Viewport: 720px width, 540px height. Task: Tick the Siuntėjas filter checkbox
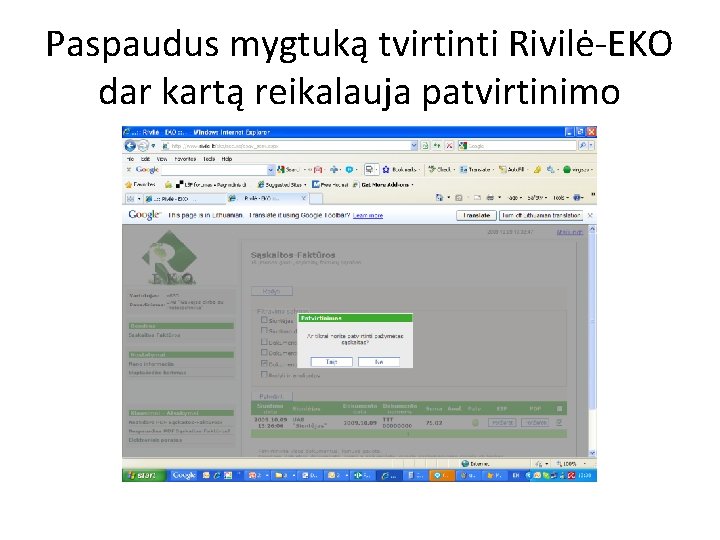(264, 320)
